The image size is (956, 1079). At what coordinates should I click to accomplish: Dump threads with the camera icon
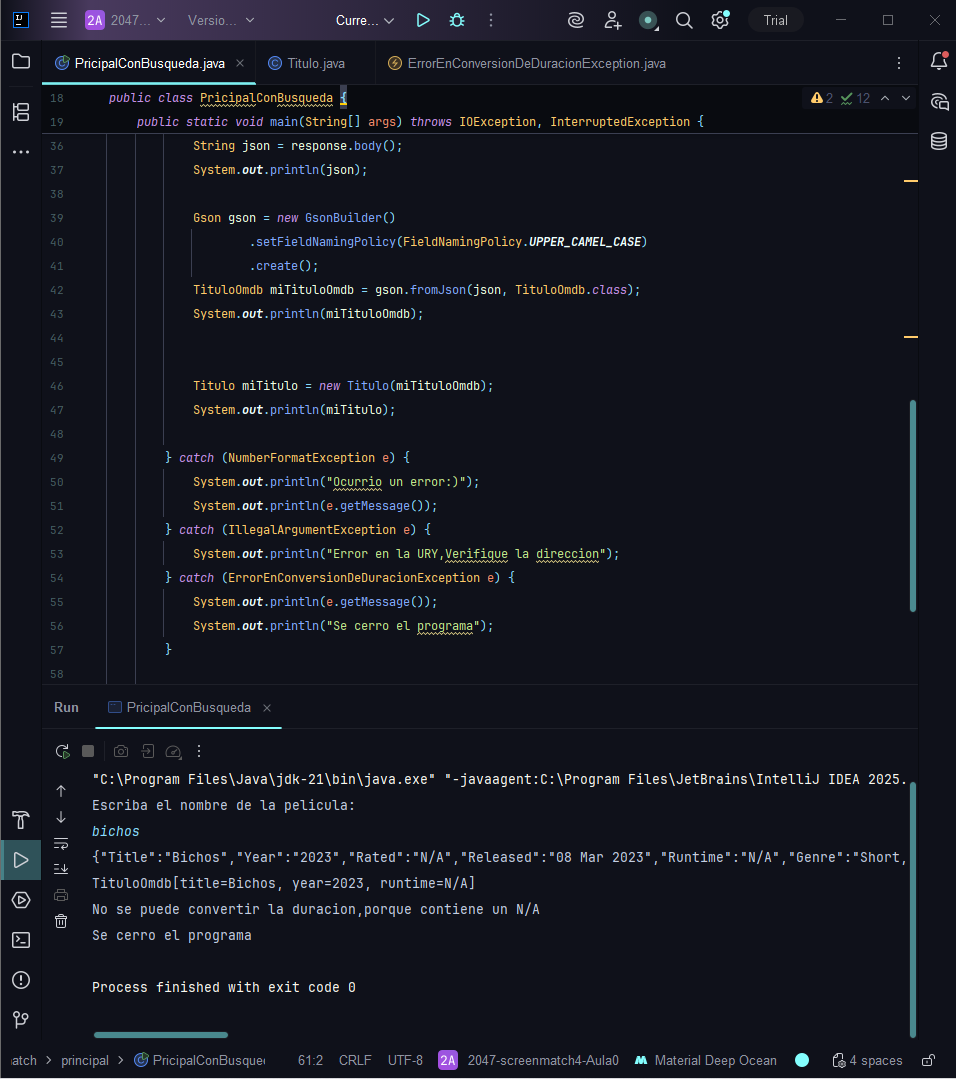pyautogui.click(x=121, y=751)
